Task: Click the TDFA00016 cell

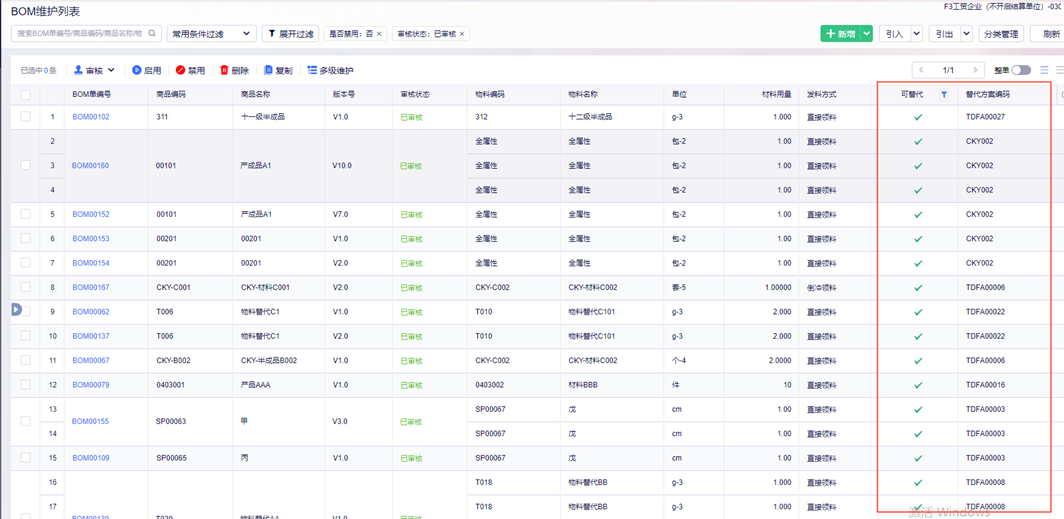Action: 985,385
